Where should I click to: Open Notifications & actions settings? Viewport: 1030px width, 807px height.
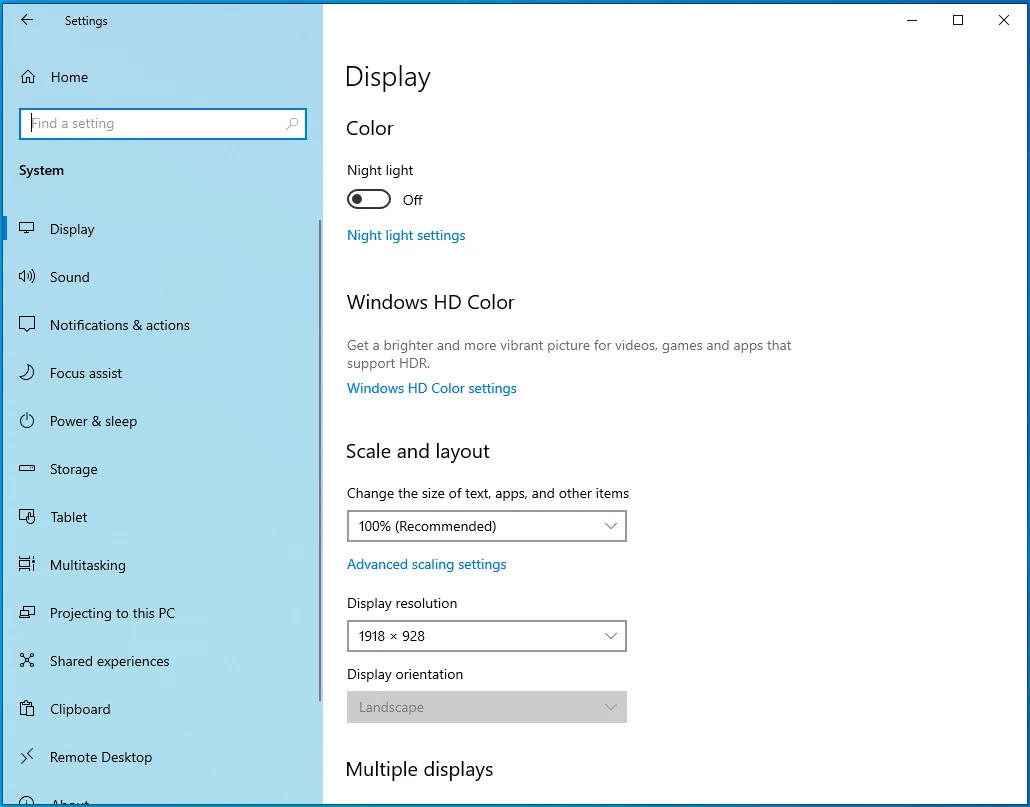pyautogui.click(x=162, y=324)
